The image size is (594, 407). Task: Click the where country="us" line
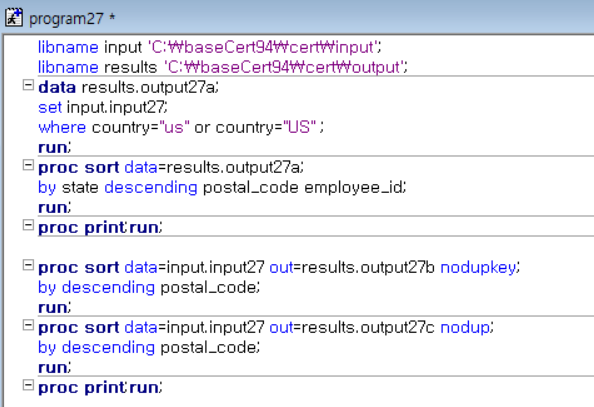pos(181,127)
